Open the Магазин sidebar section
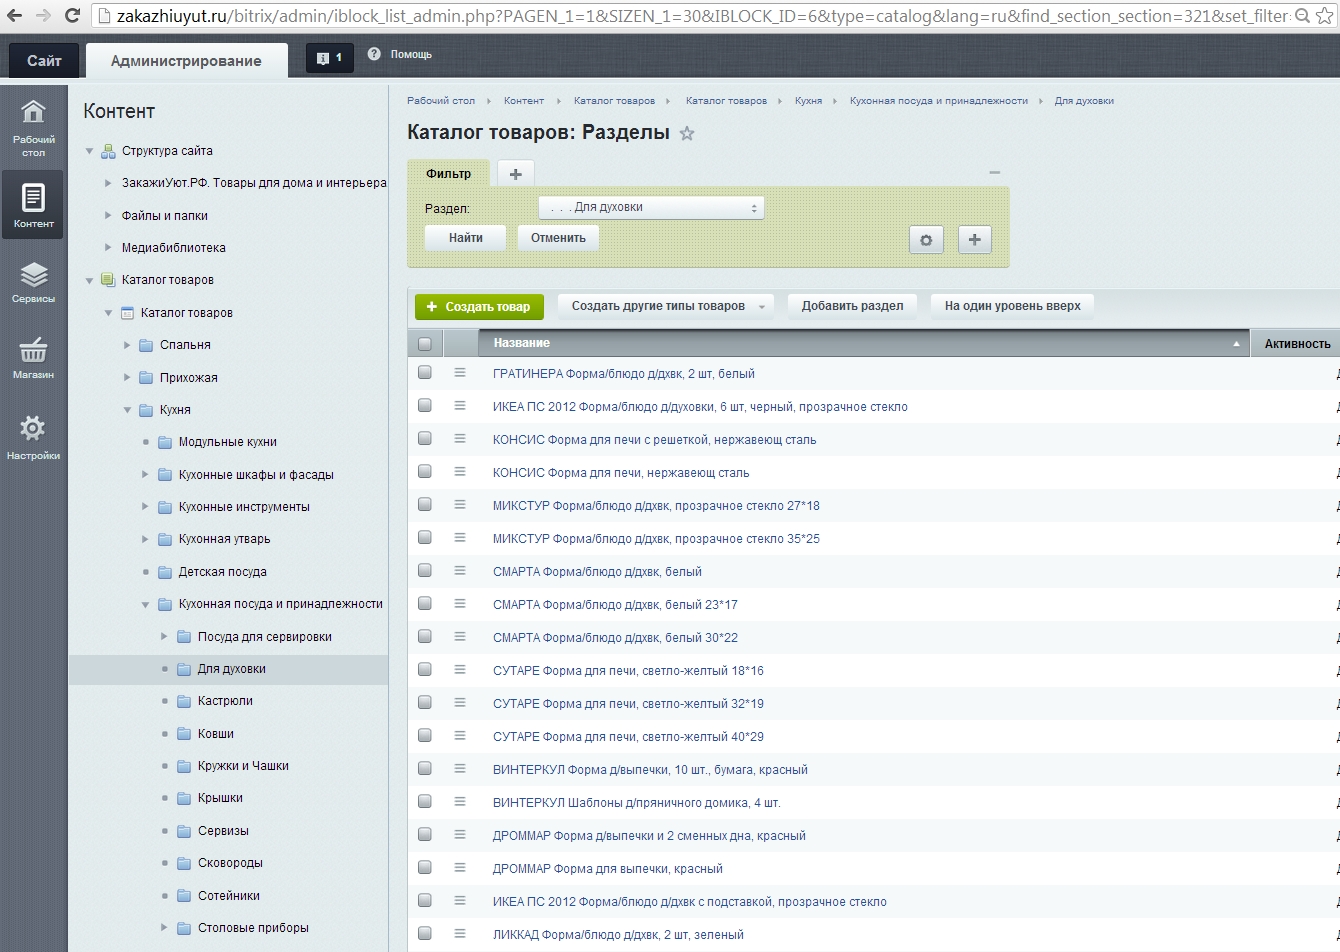1340x952 pixels. [x=33, y=358]
